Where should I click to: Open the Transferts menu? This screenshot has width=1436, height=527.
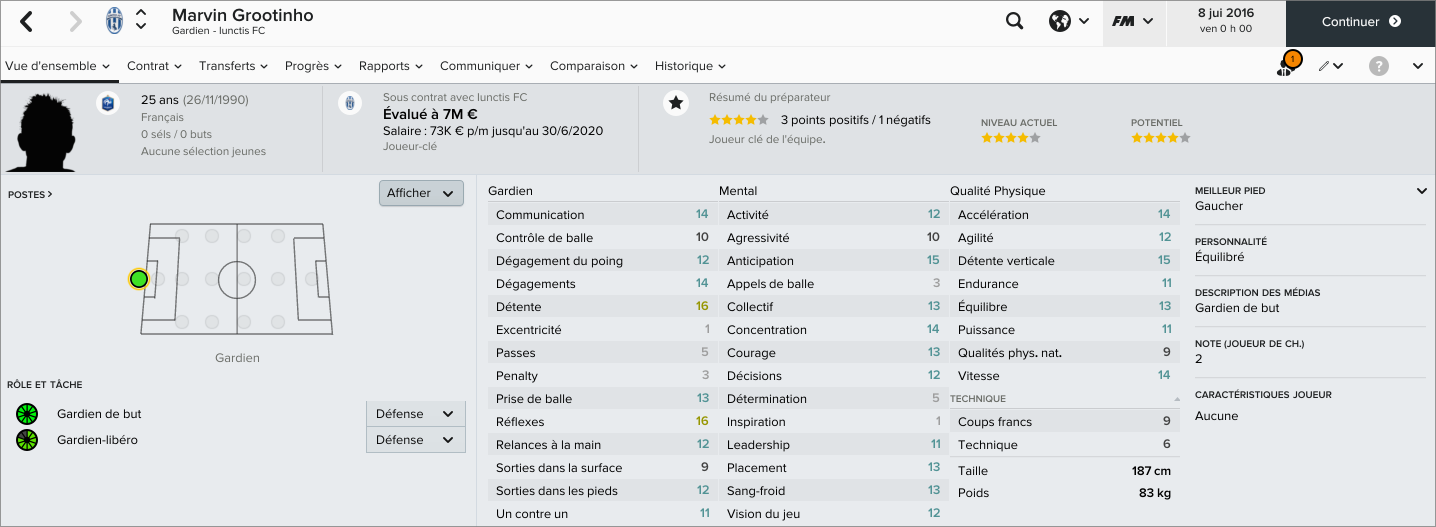coord(233,66)
